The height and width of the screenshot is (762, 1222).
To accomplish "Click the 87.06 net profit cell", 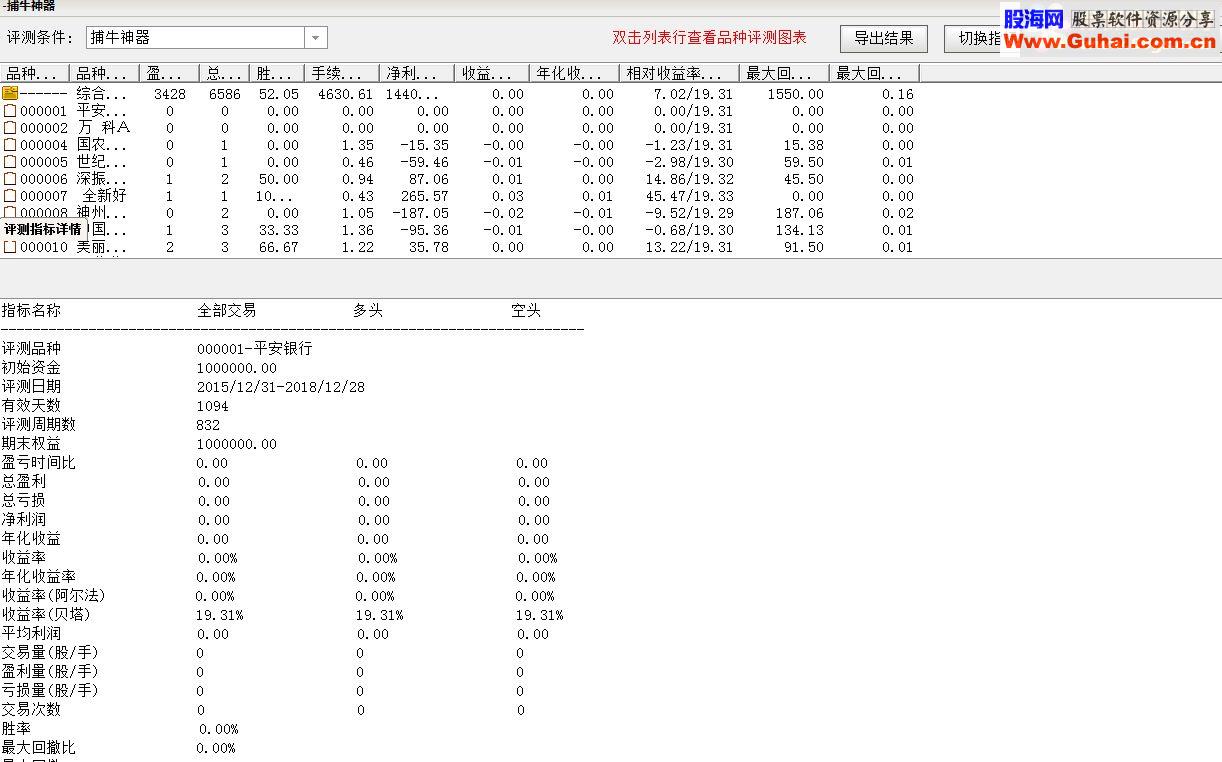I will point(429,179).
